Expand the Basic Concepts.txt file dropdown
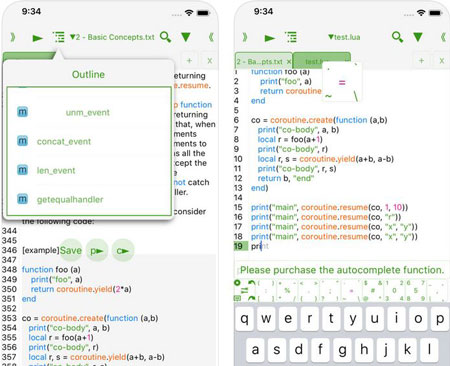Image resolution: width=450 pixels, height=366 pixels. 112,37
